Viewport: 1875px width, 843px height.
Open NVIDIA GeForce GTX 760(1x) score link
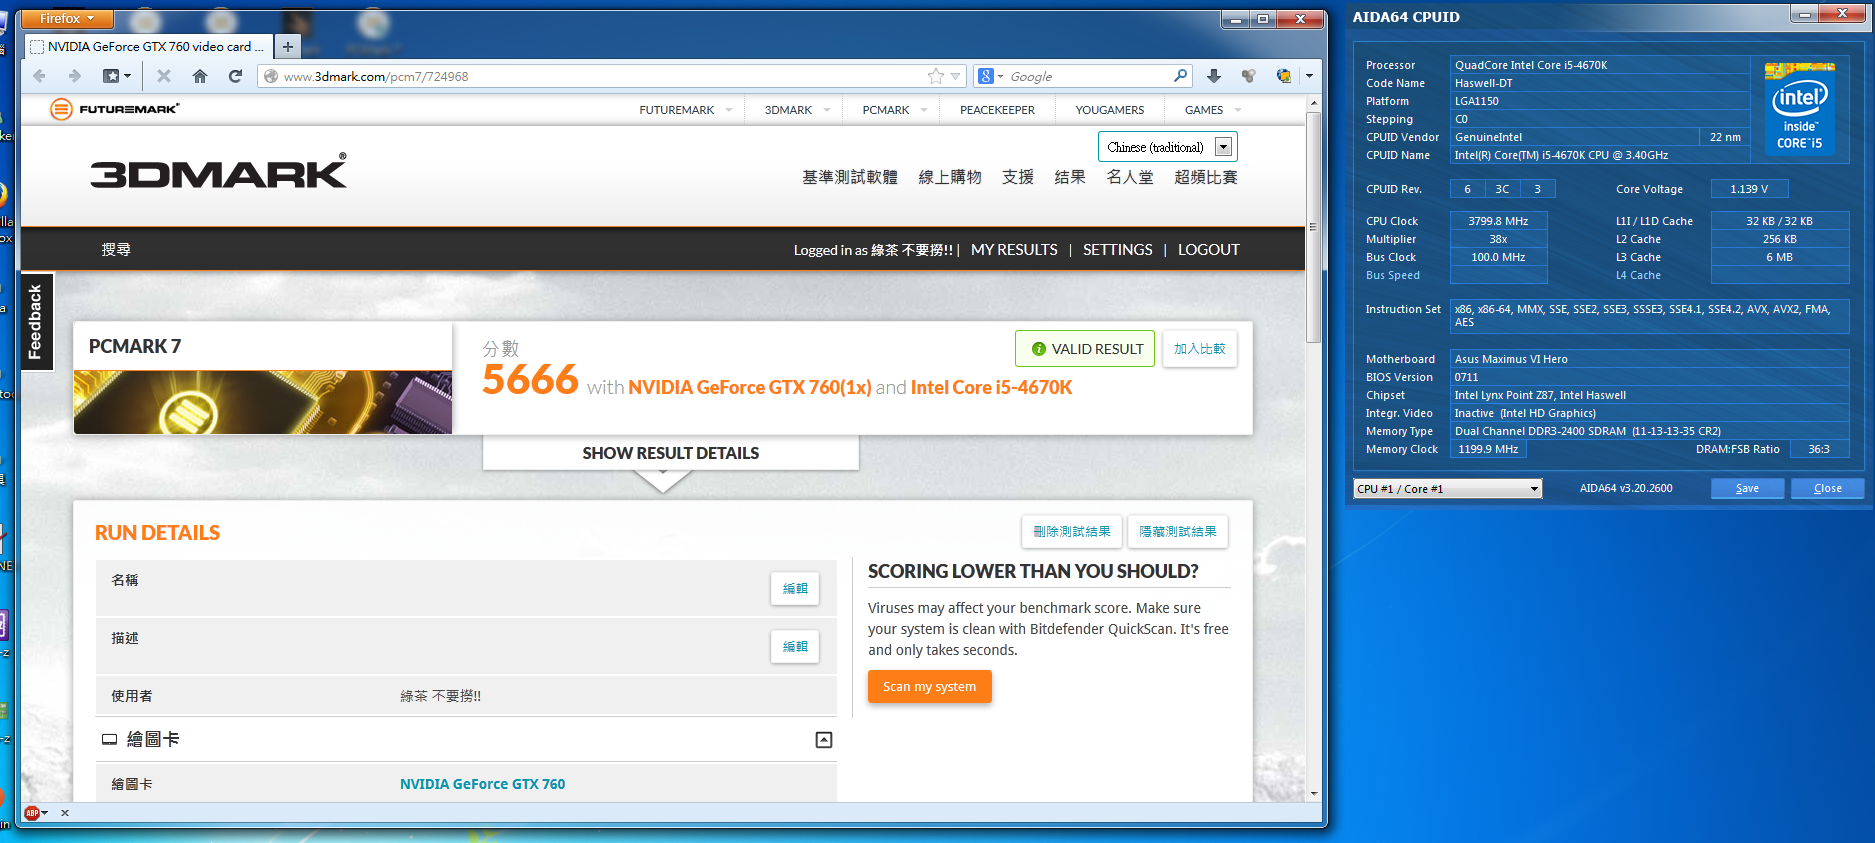pos(749,388)
